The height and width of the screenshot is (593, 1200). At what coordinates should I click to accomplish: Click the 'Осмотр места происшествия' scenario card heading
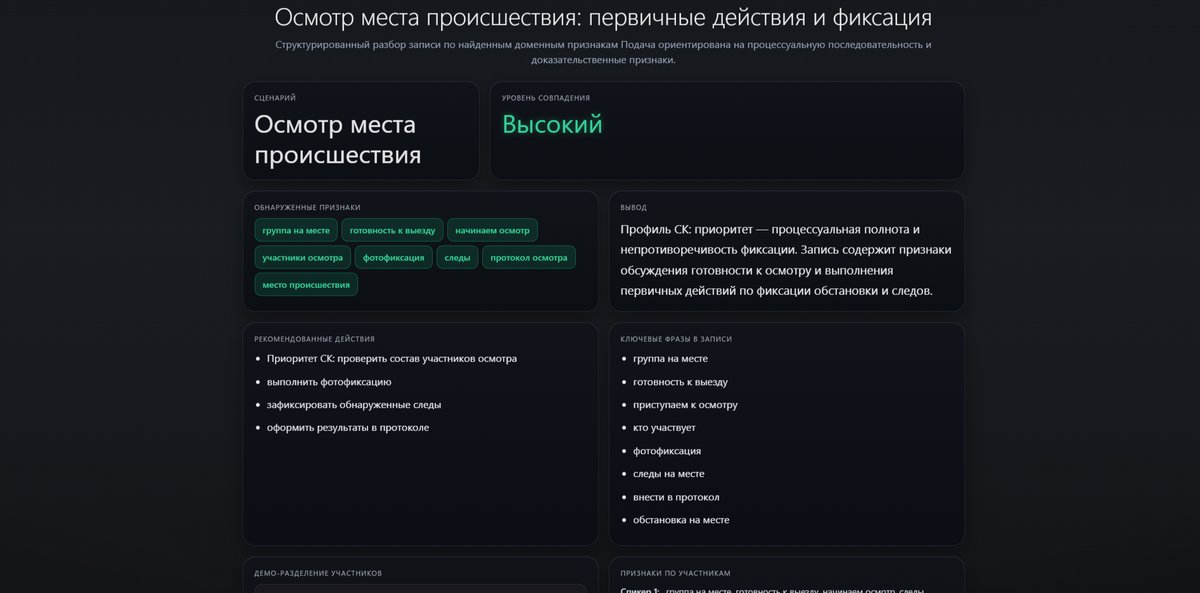point(337,140)
